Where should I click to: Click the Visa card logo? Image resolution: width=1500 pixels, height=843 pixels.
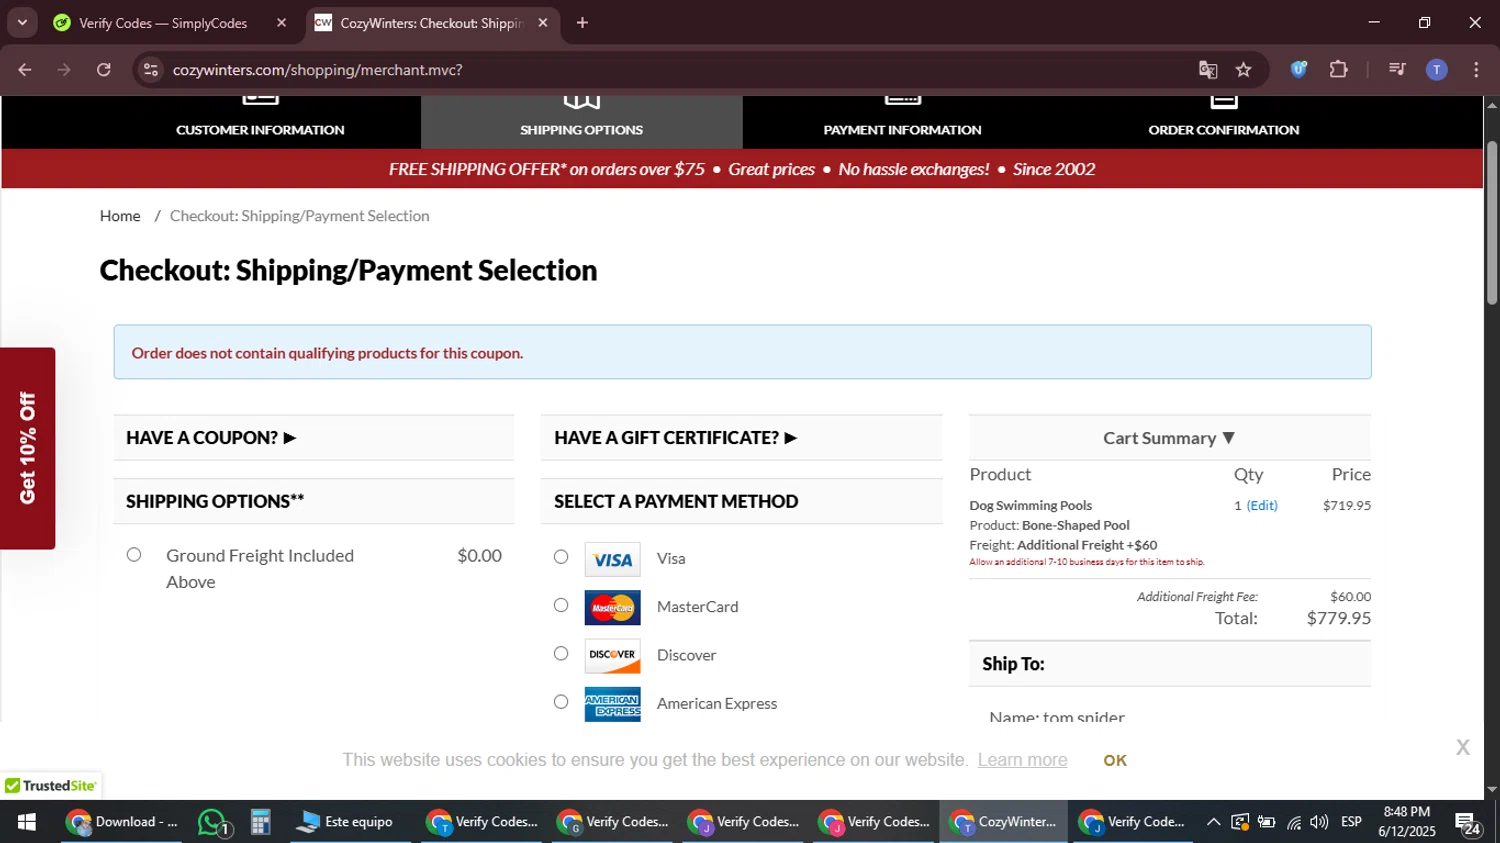(612, 560)
